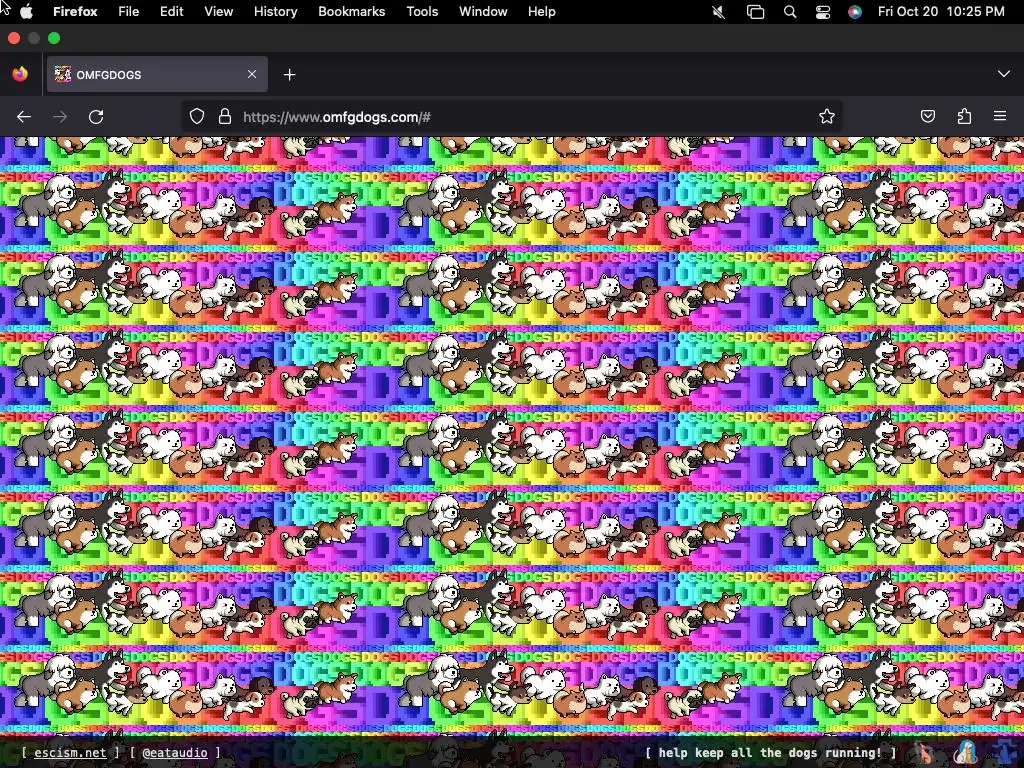Follow the @eataudio link

pos(175,753)
